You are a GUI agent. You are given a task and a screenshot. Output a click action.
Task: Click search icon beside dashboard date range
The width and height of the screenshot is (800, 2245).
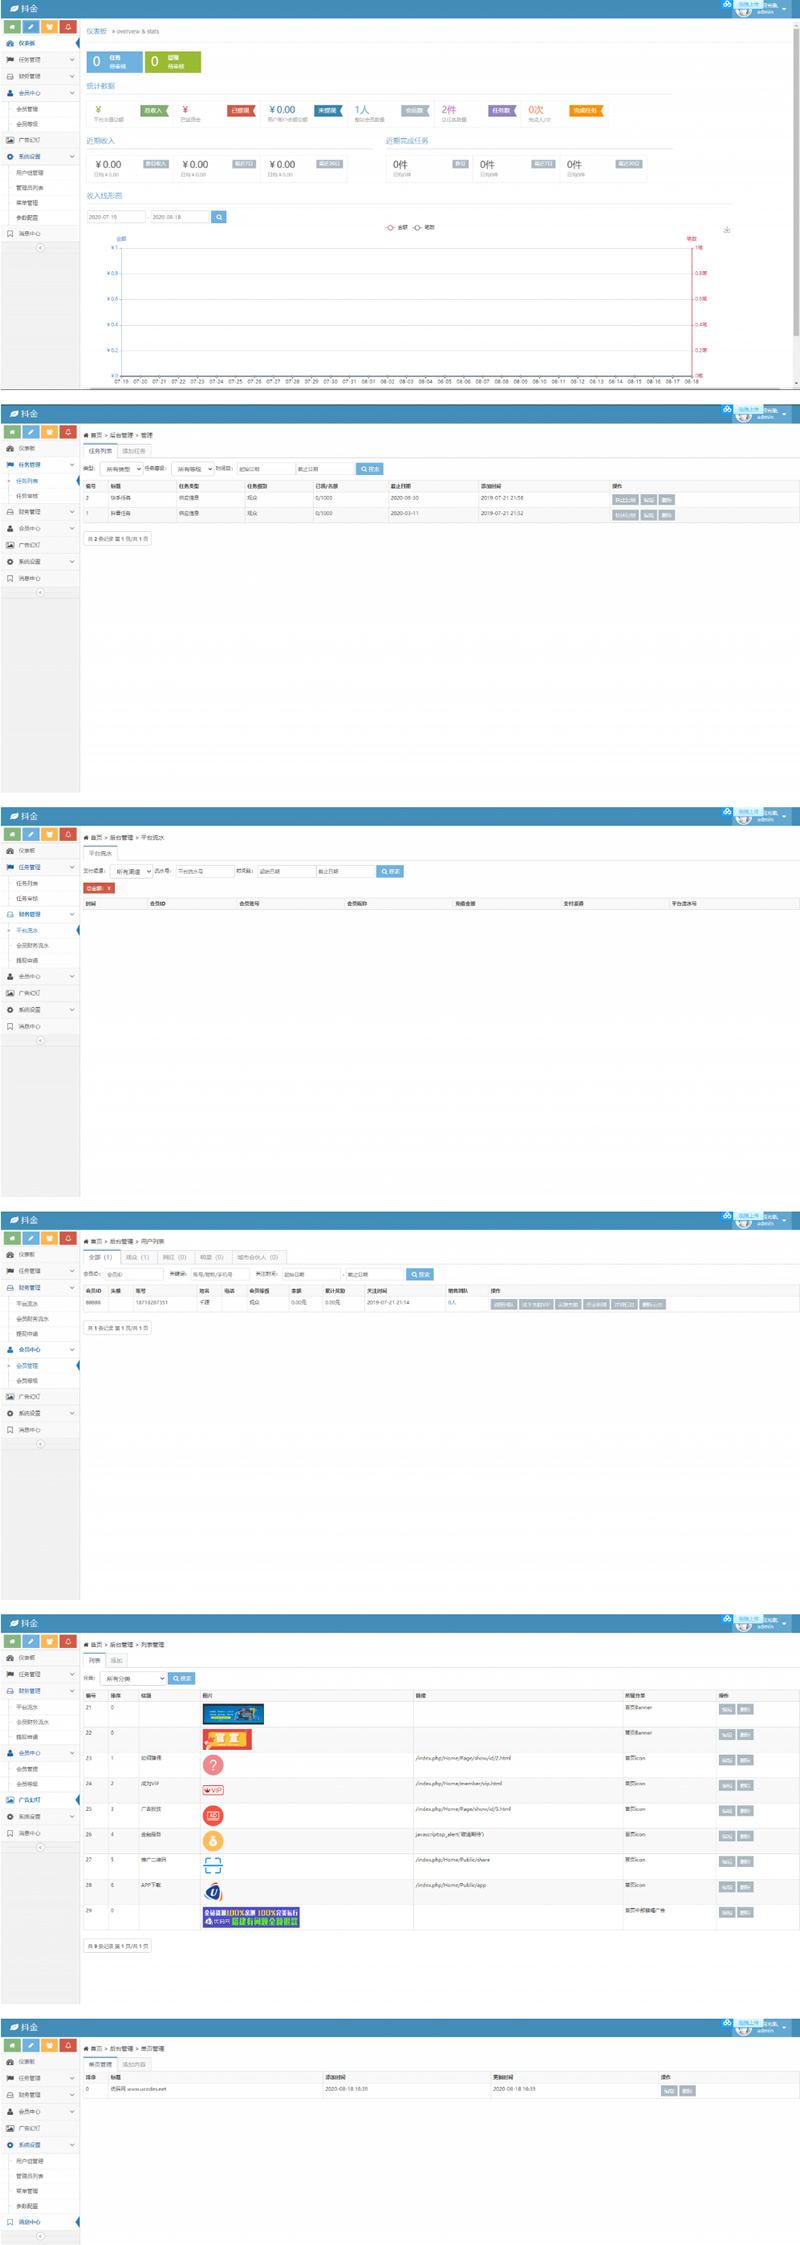coord(219,217)
